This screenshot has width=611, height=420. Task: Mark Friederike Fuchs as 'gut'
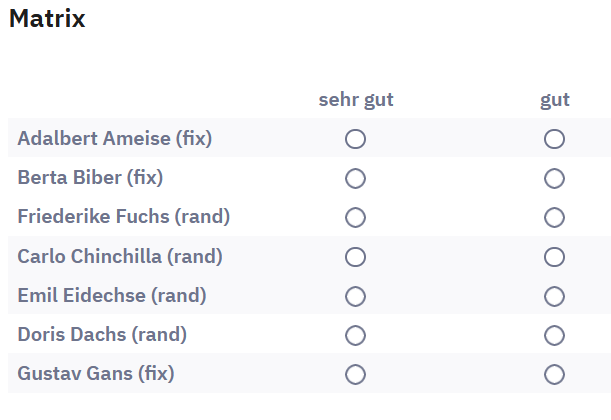(x=555, y=217)
